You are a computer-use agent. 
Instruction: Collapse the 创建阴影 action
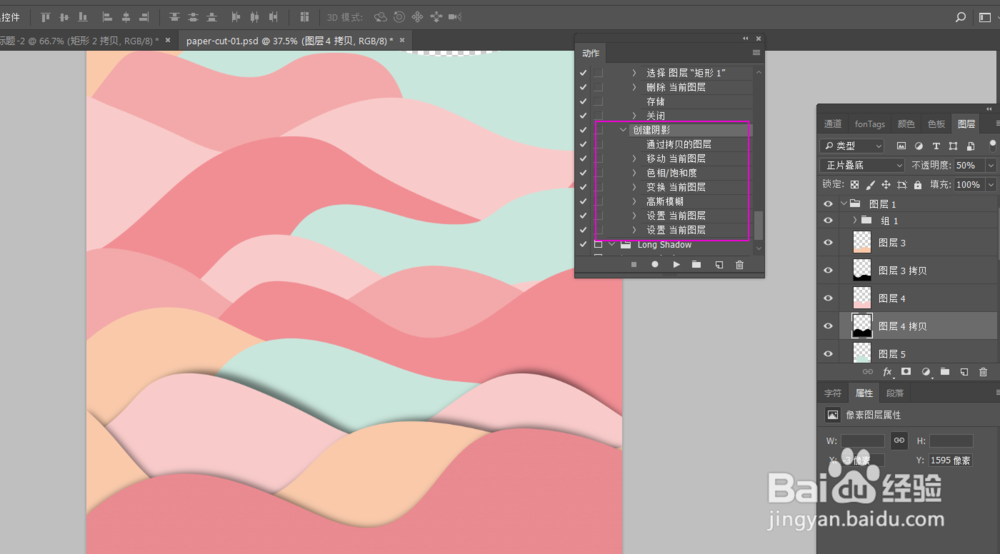(x=623, y=130)
